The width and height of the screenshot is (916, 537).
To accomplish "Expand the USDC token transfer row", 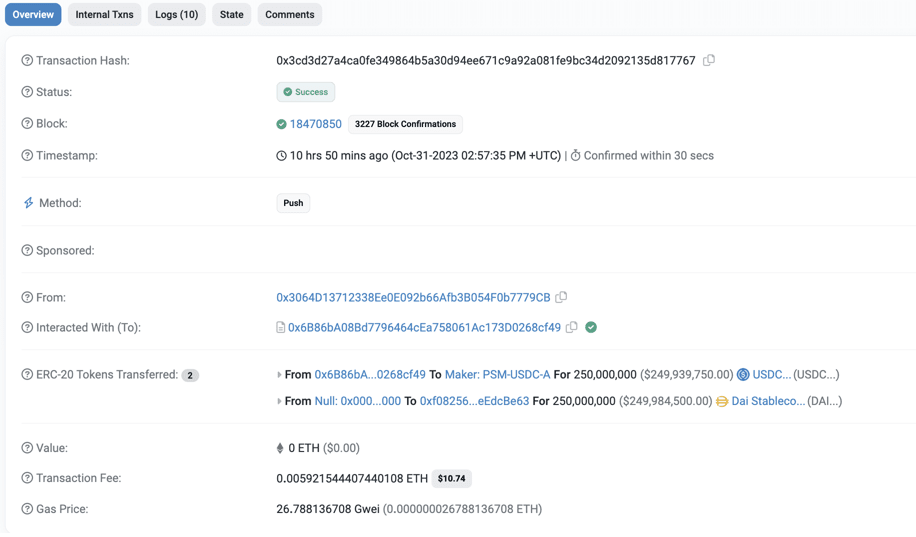I will click(279, 375).
